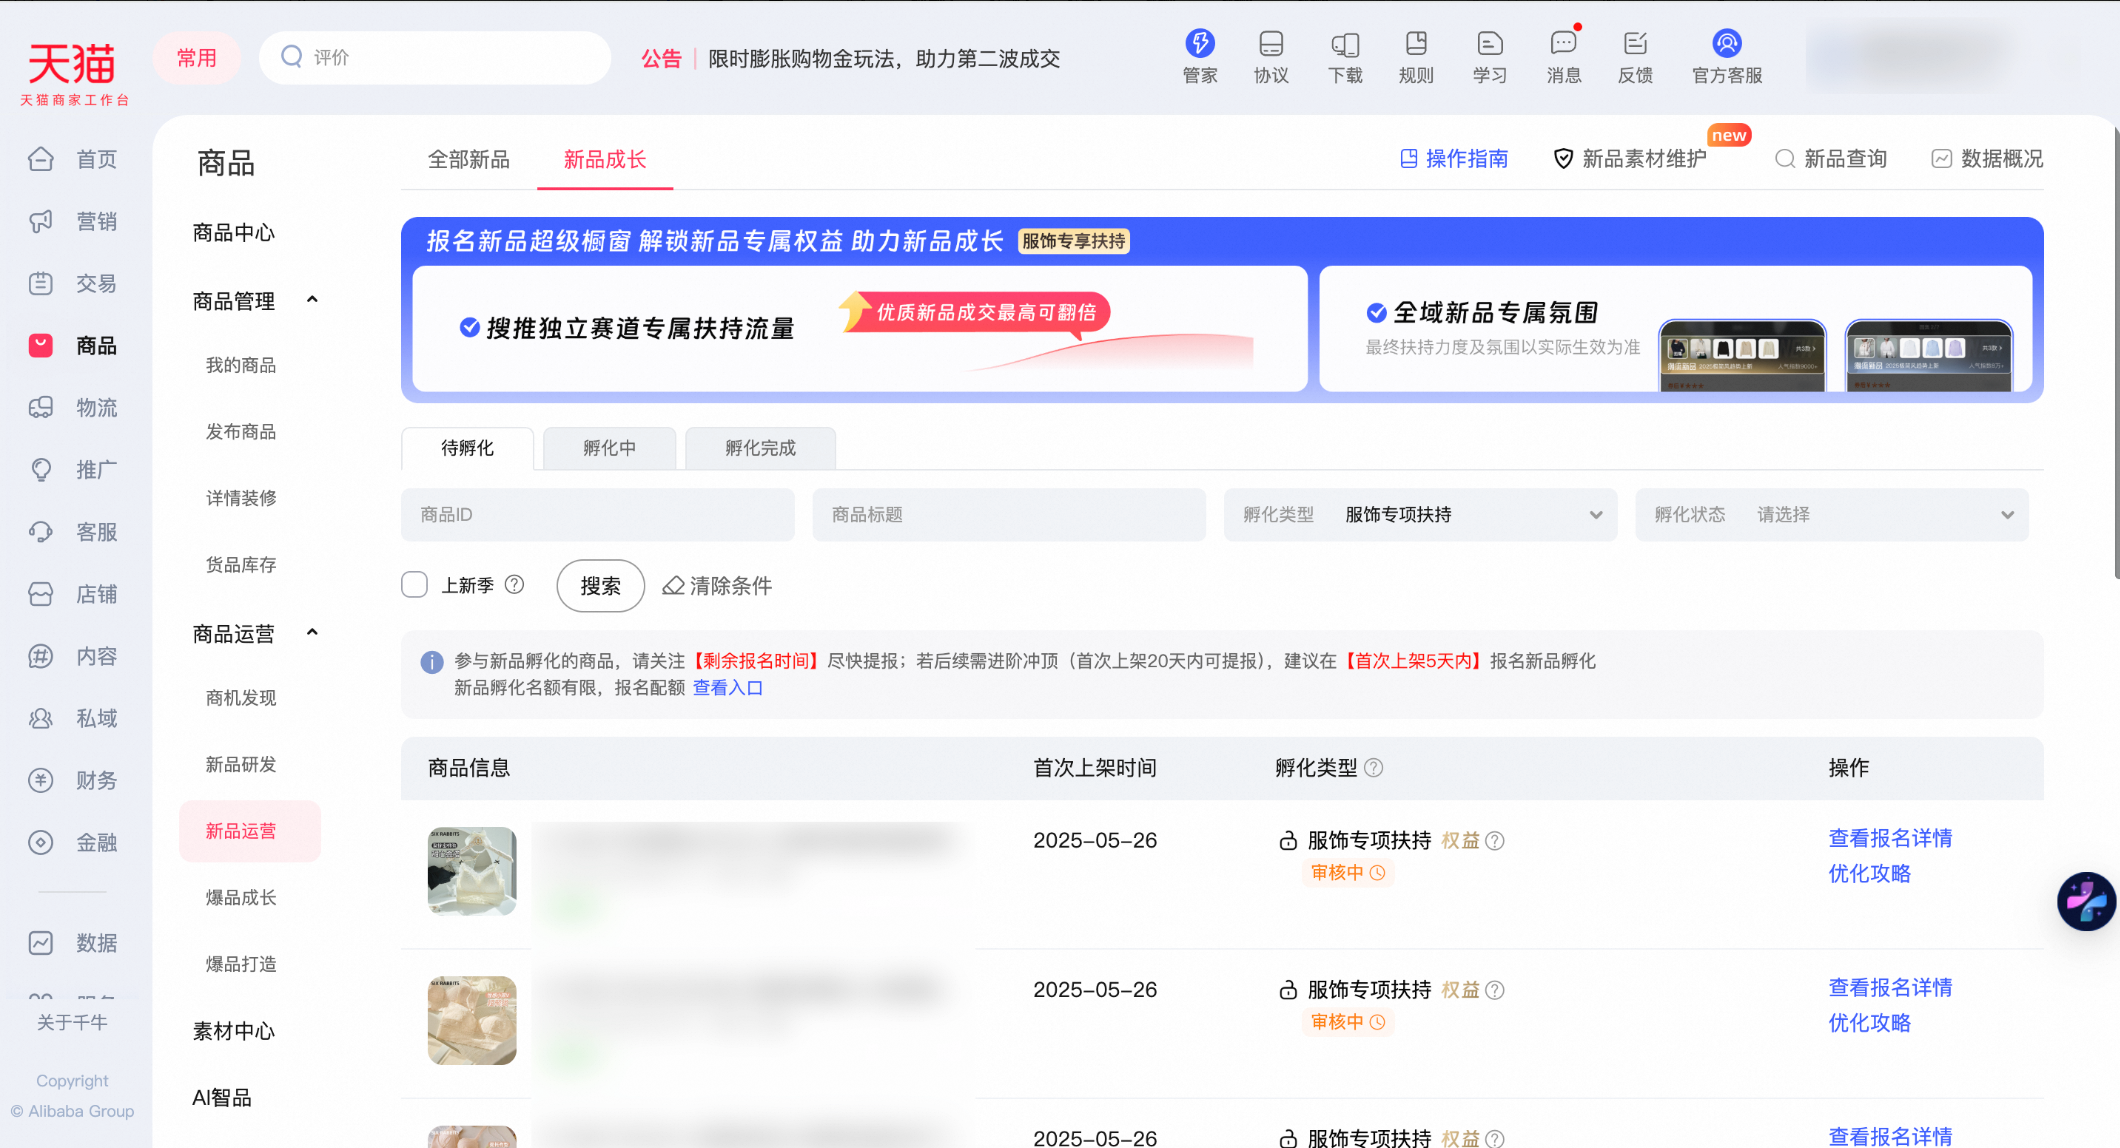The height and width of the screenshot is (1148, 2120).
Task: Click the 常用 button
Action: 197,58
